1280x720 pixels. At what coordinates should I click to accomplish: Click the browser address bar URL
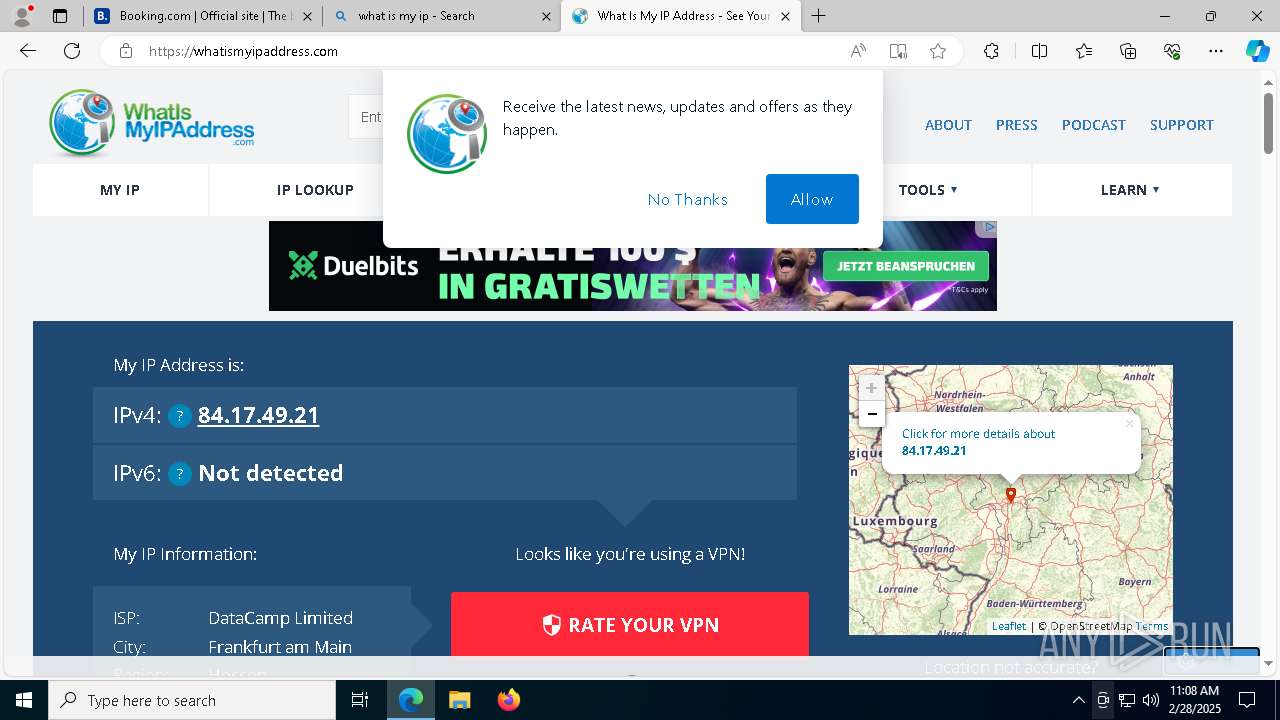(243, 51)
